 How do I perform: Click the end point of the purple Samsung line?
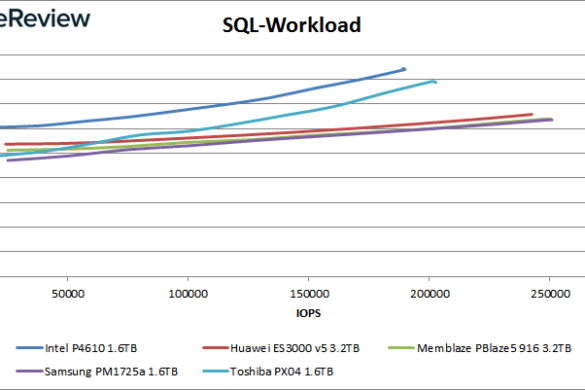(551, 120)
